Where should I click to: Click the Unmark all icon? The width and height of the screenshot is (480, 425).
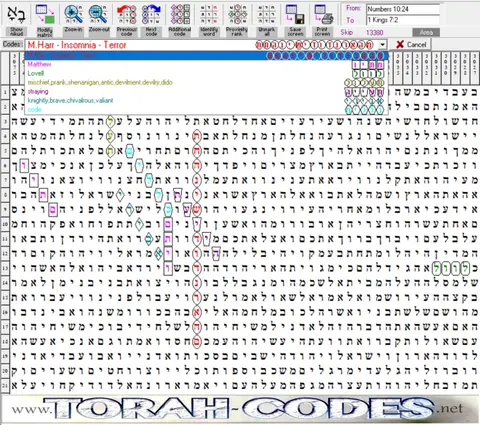(267, 14)
